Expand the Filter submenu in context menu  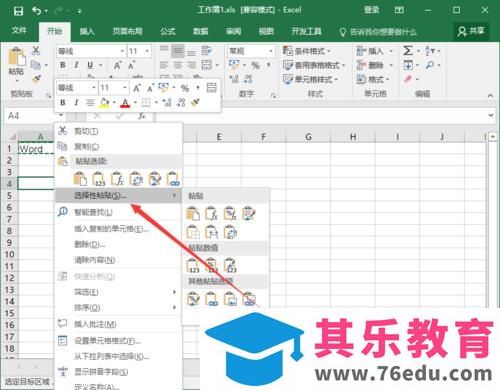pyautogui.click(x=118, y=292)
